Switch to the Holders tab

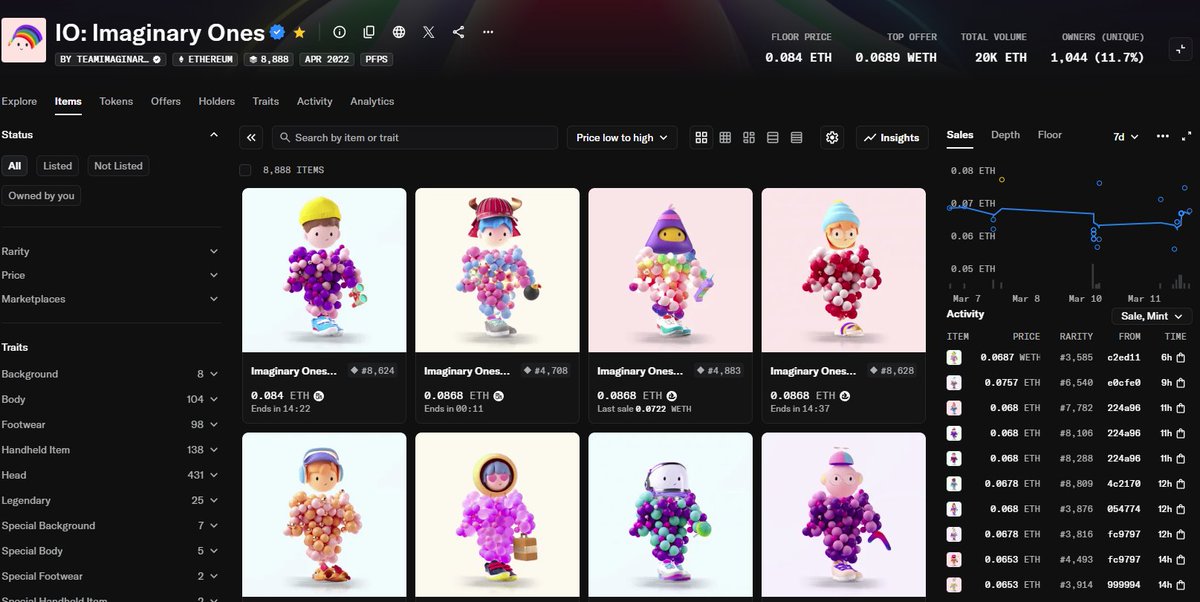(x=217, y=101)
